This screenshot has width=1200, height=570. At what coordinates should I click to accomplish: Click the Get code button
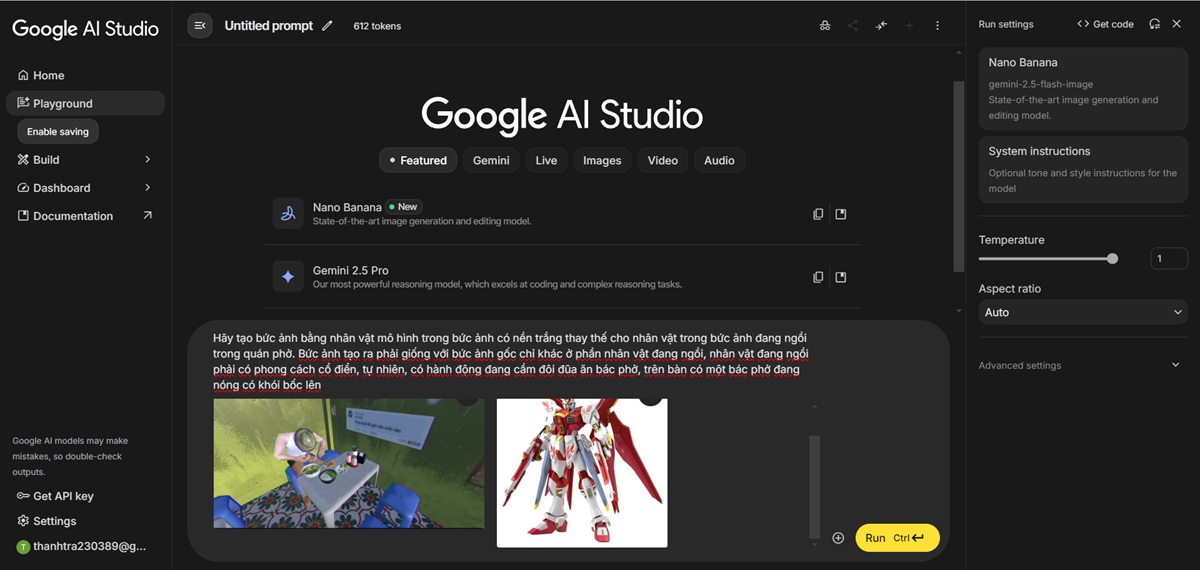(x=1106, y=24)
